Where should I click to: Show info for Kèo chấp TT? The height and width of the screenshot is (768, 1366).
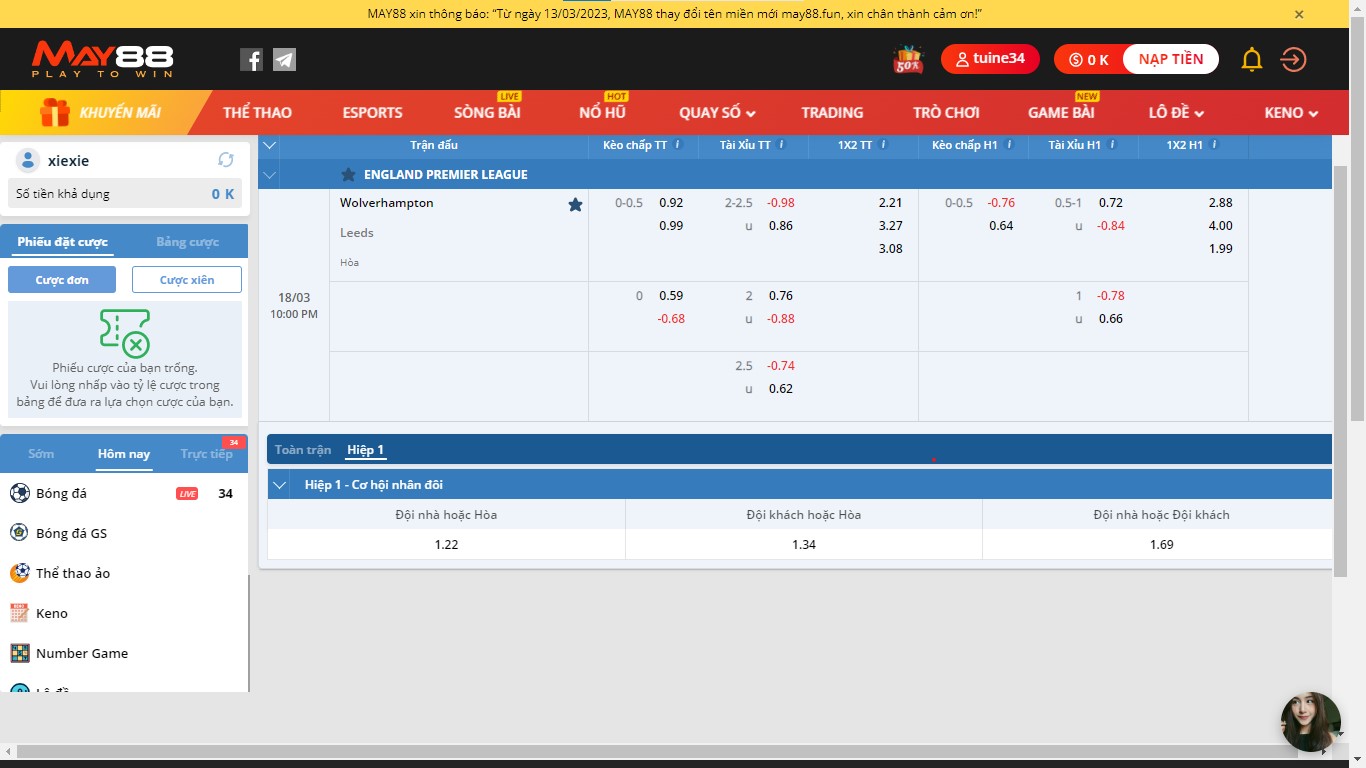click(678, 145)
